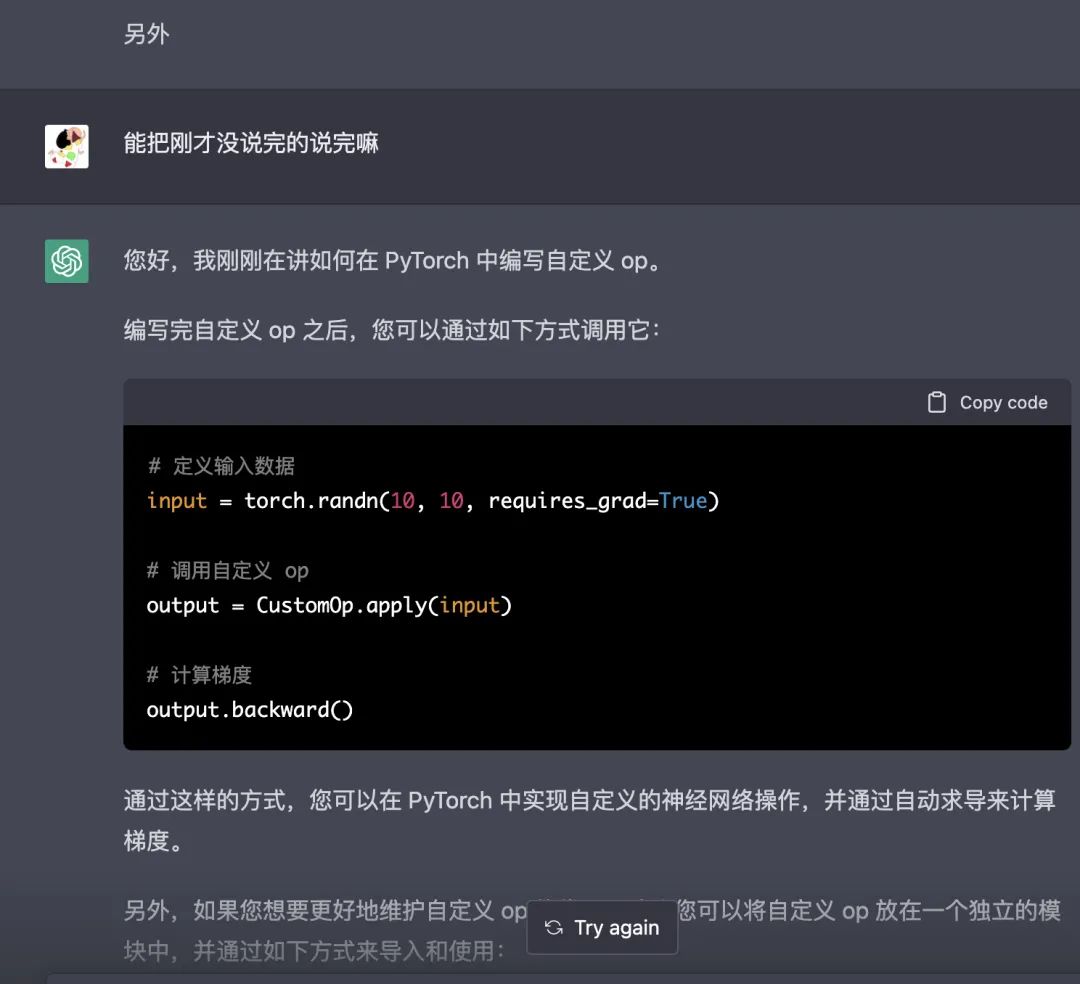Click the user avatar picture
The height and width of the screenshot is (984, 1080).
coord(67,147)
